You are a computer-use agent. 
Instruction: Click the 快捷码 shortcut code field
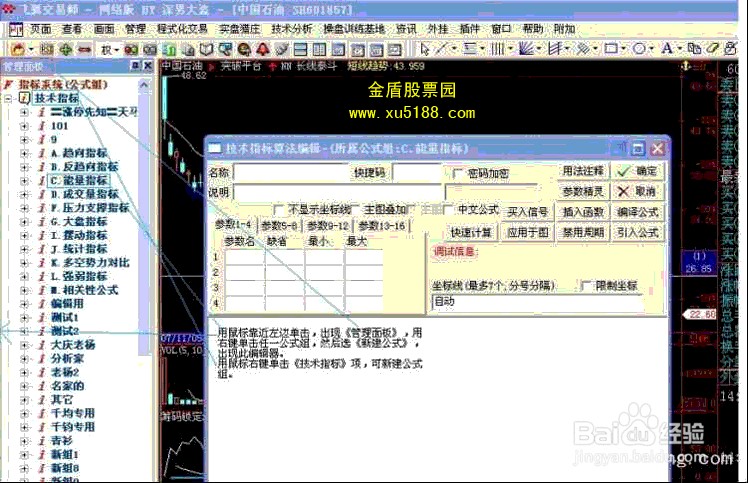point(417,173)
